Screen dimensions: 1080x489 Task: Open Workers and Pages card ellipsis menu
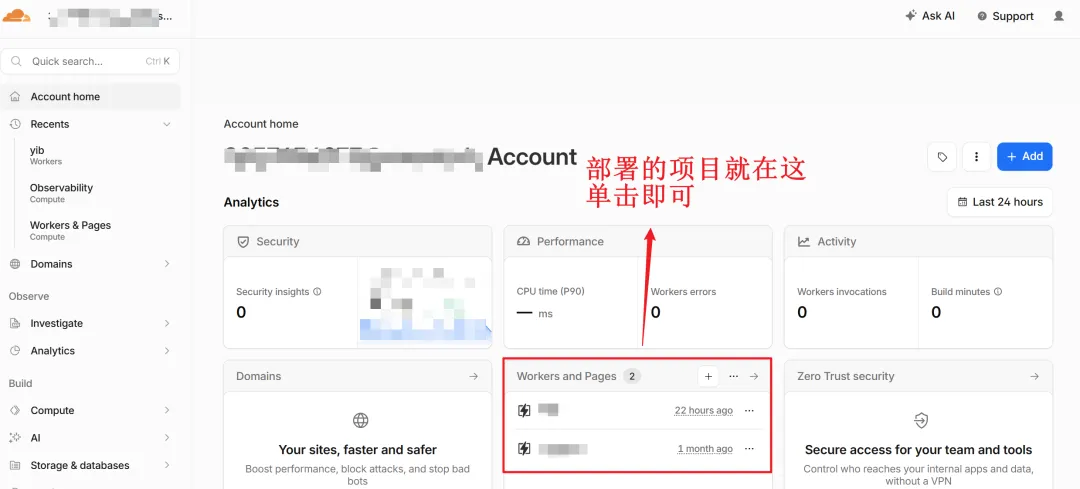click(x=734, y=376)
